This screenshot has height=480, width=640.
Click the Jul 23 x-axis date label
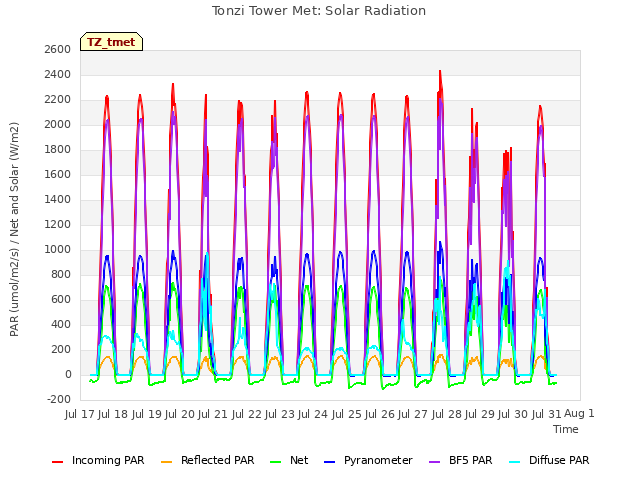tap(280, 414)
